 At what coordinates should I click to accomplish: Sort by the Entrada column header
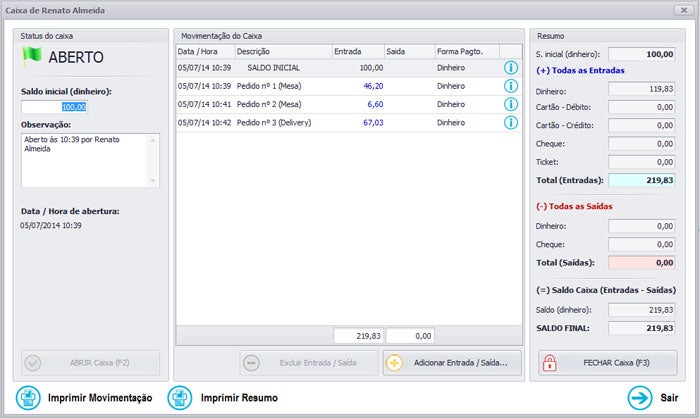(358, 51)
